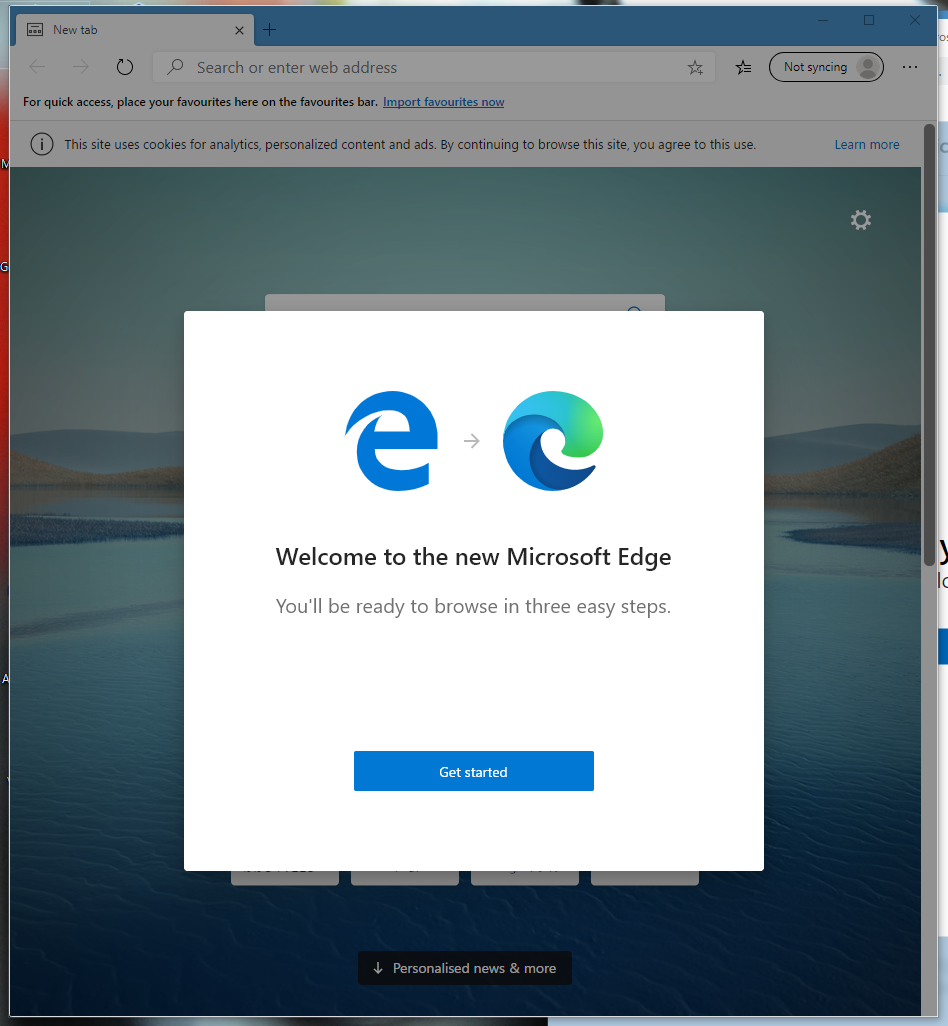Open the Not syncing profile button

coord(826,67)
